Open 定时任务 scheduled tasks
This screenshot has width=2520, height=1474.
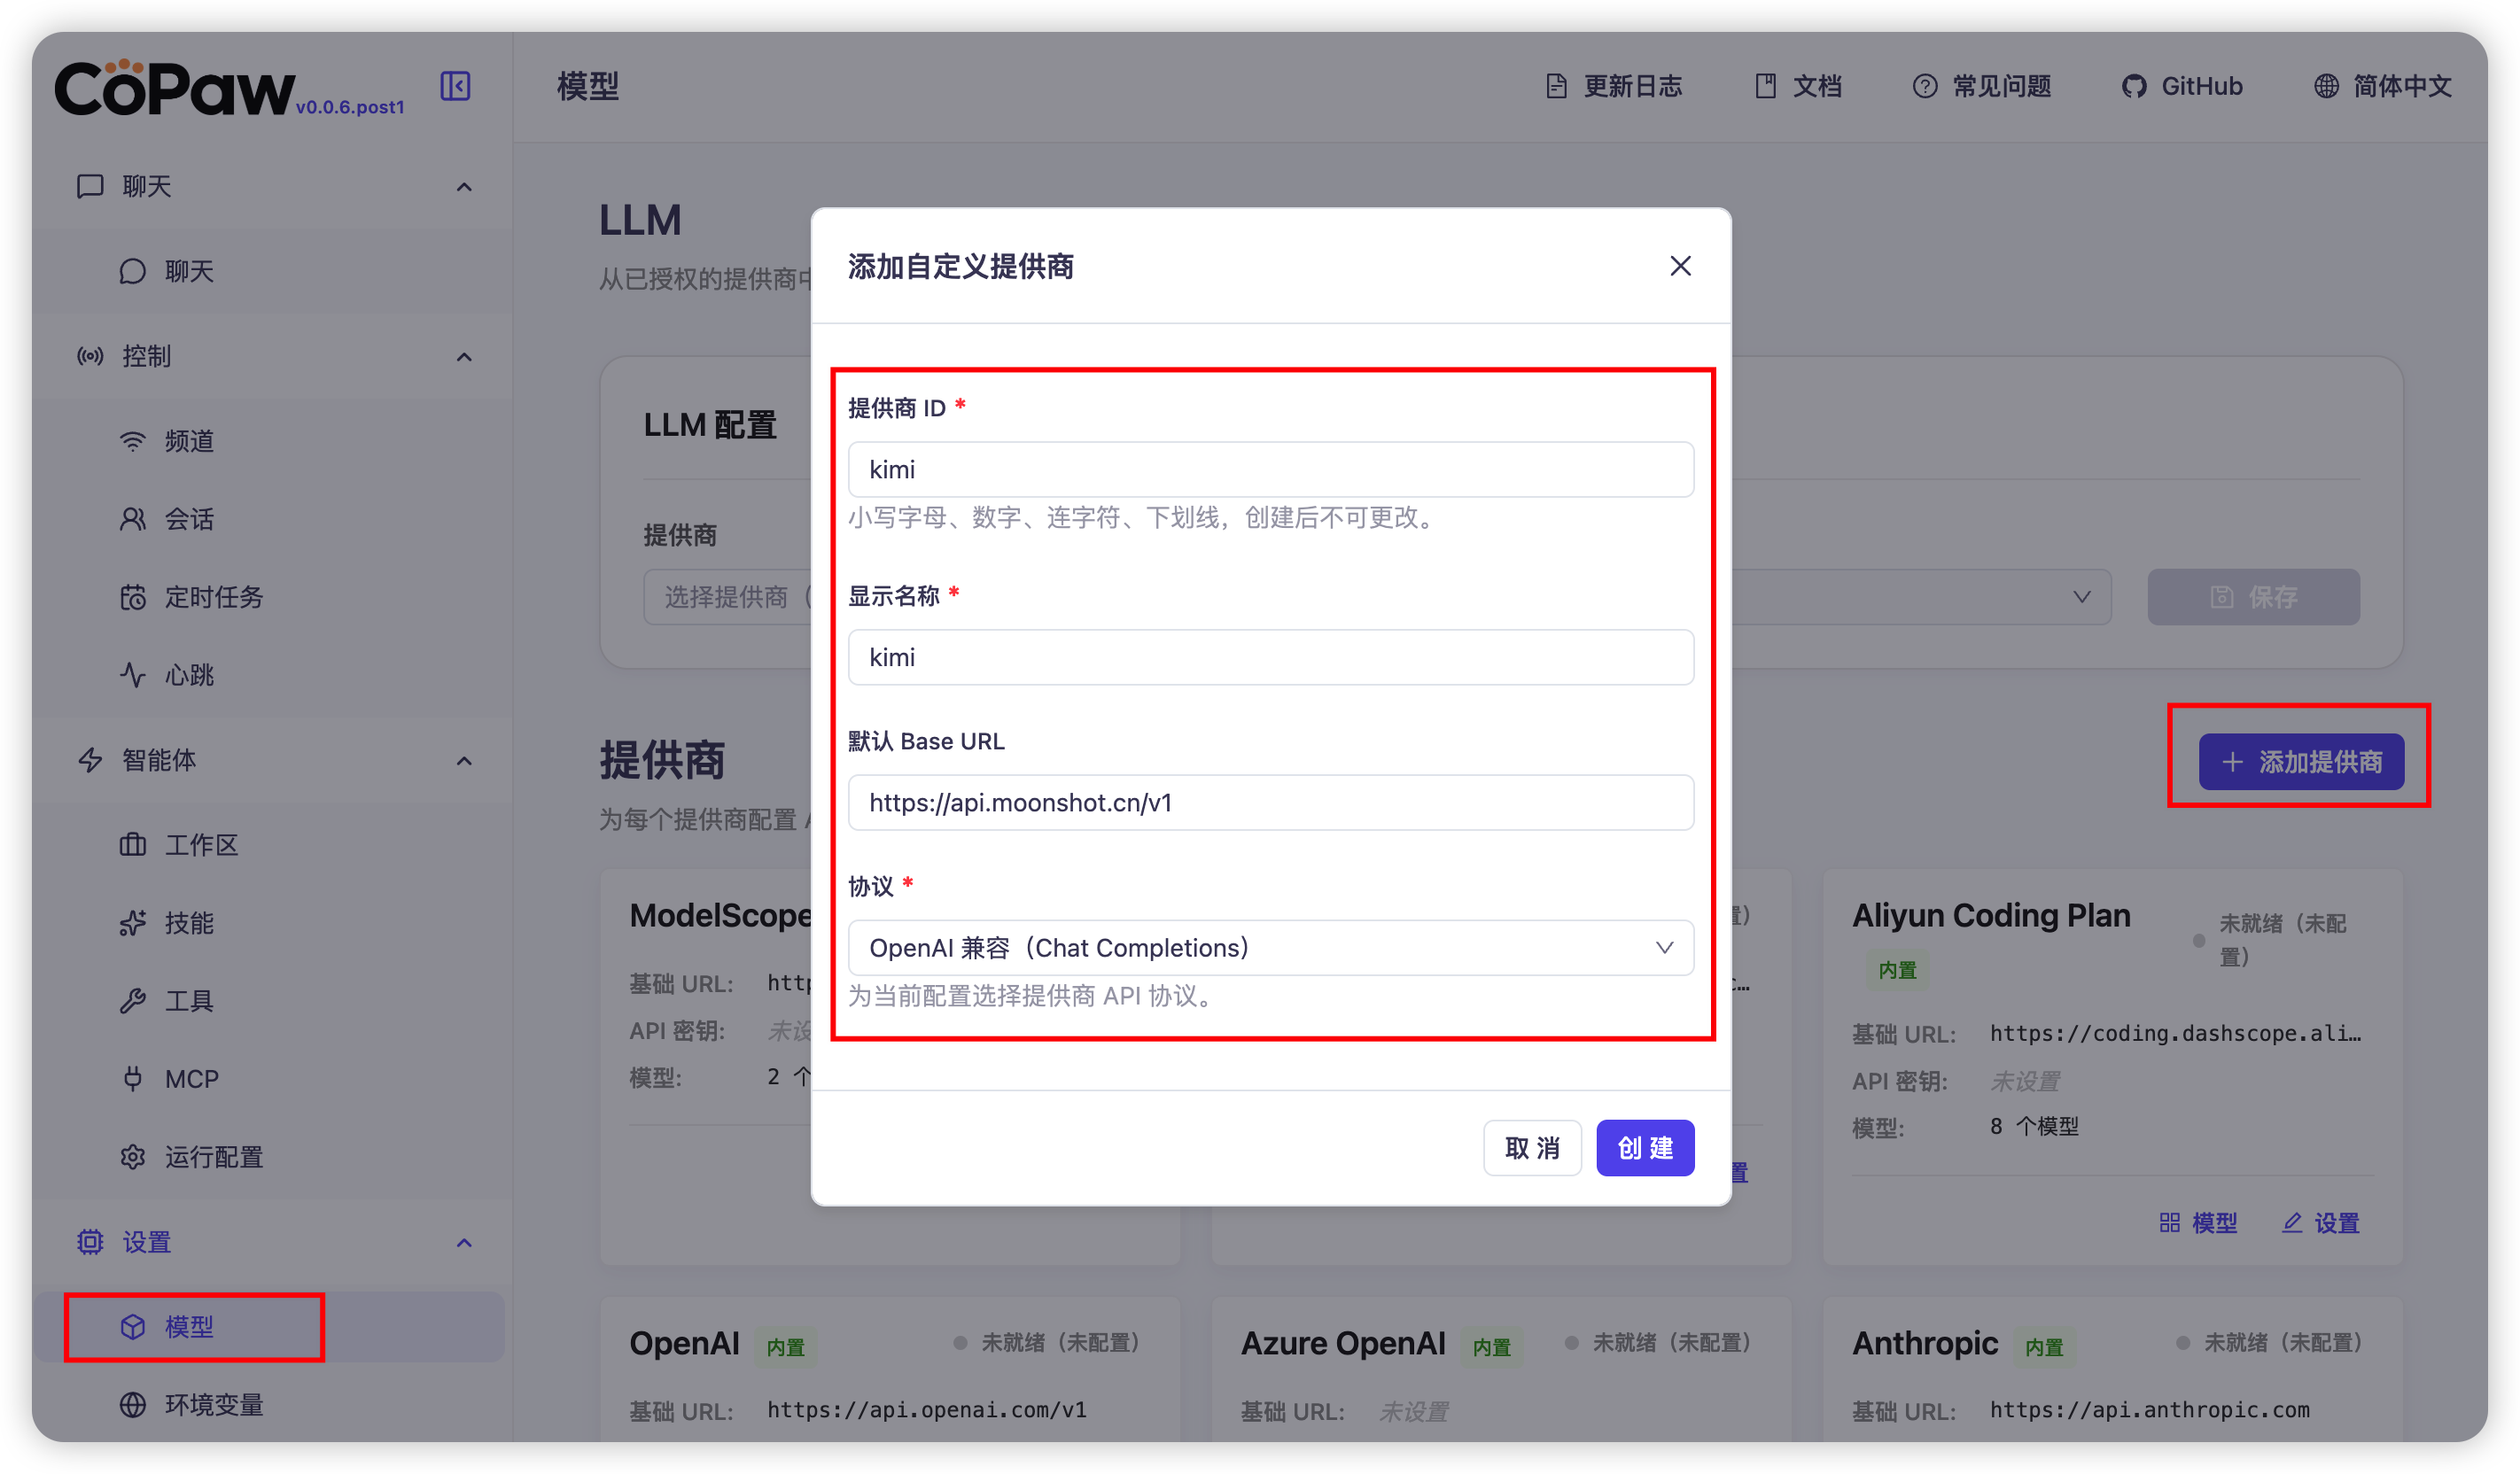tap(212, 597)
